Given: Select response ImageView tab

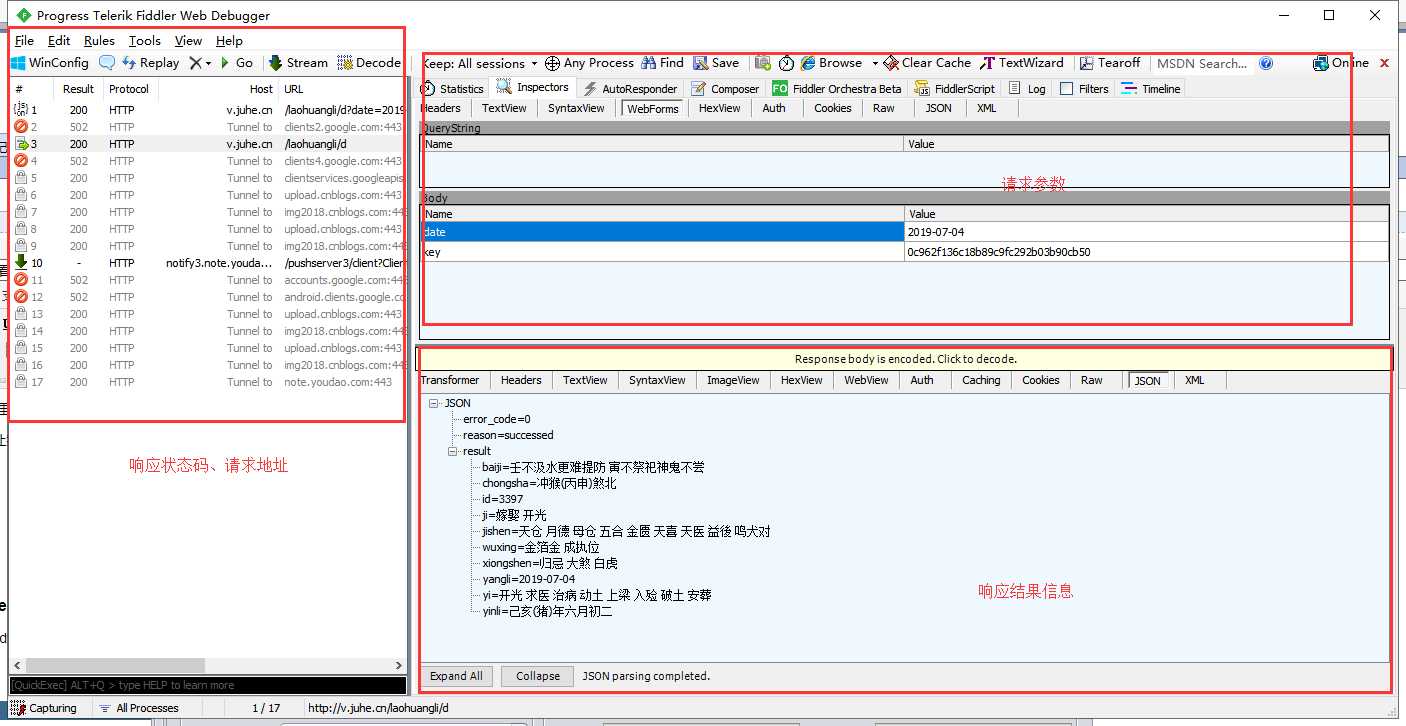Looking at the screenshot, I should coord(733,380).
